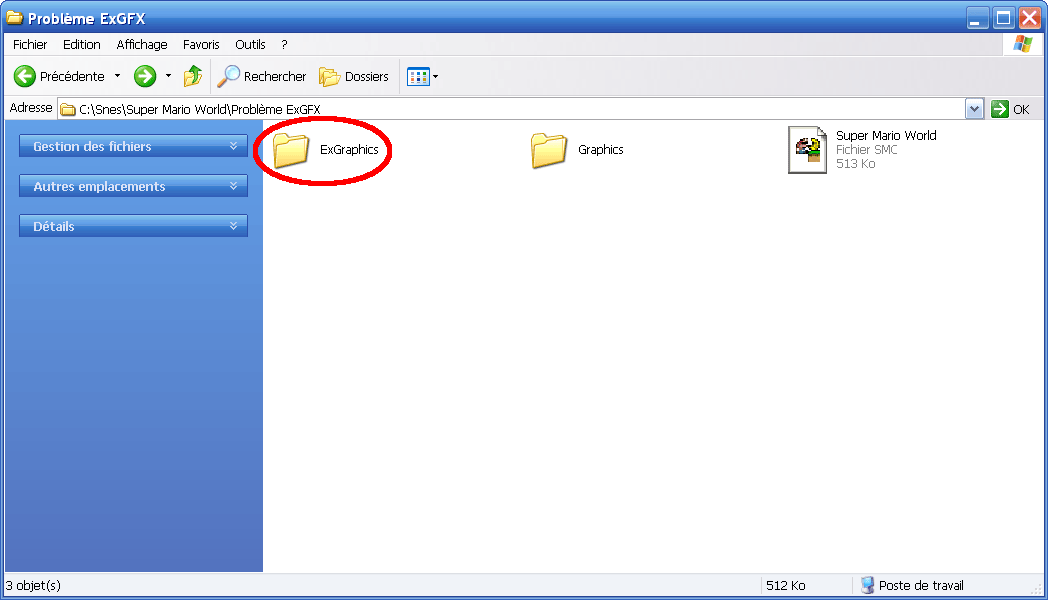1048x600 pixels.
Task: Open the Fichier menu
Action: (x=30, y=45)
